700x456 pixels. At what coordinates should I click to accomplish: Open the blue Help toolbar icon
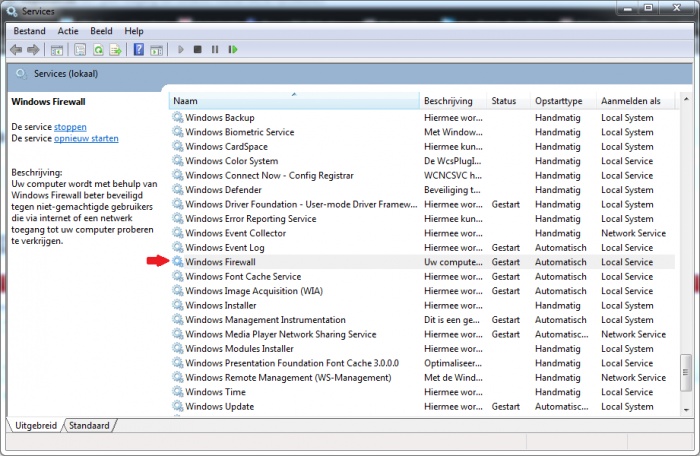point(139,49)
